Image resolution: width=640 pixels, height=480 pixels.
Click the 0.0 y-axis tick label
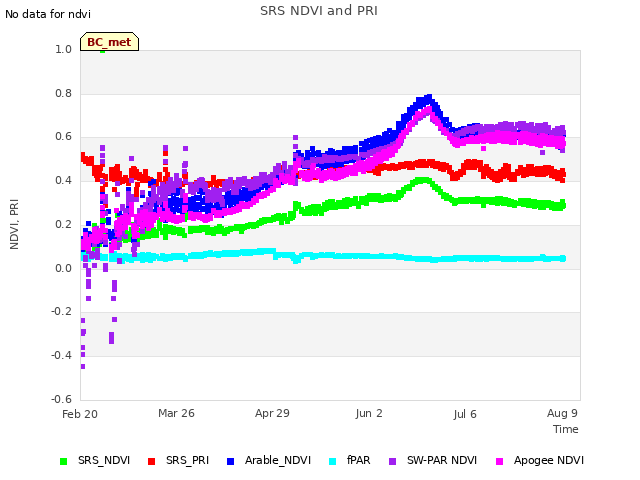[63, 268]
